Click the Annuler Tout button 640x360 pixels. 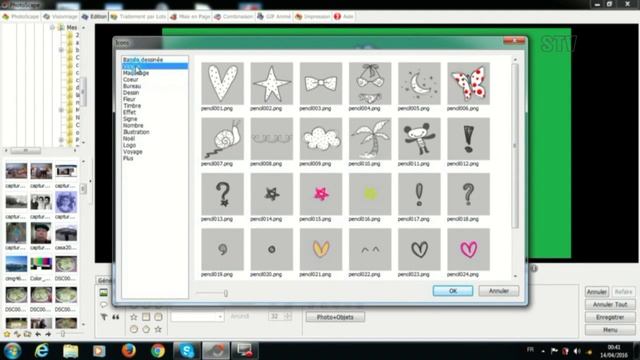(x=610, y=304)
